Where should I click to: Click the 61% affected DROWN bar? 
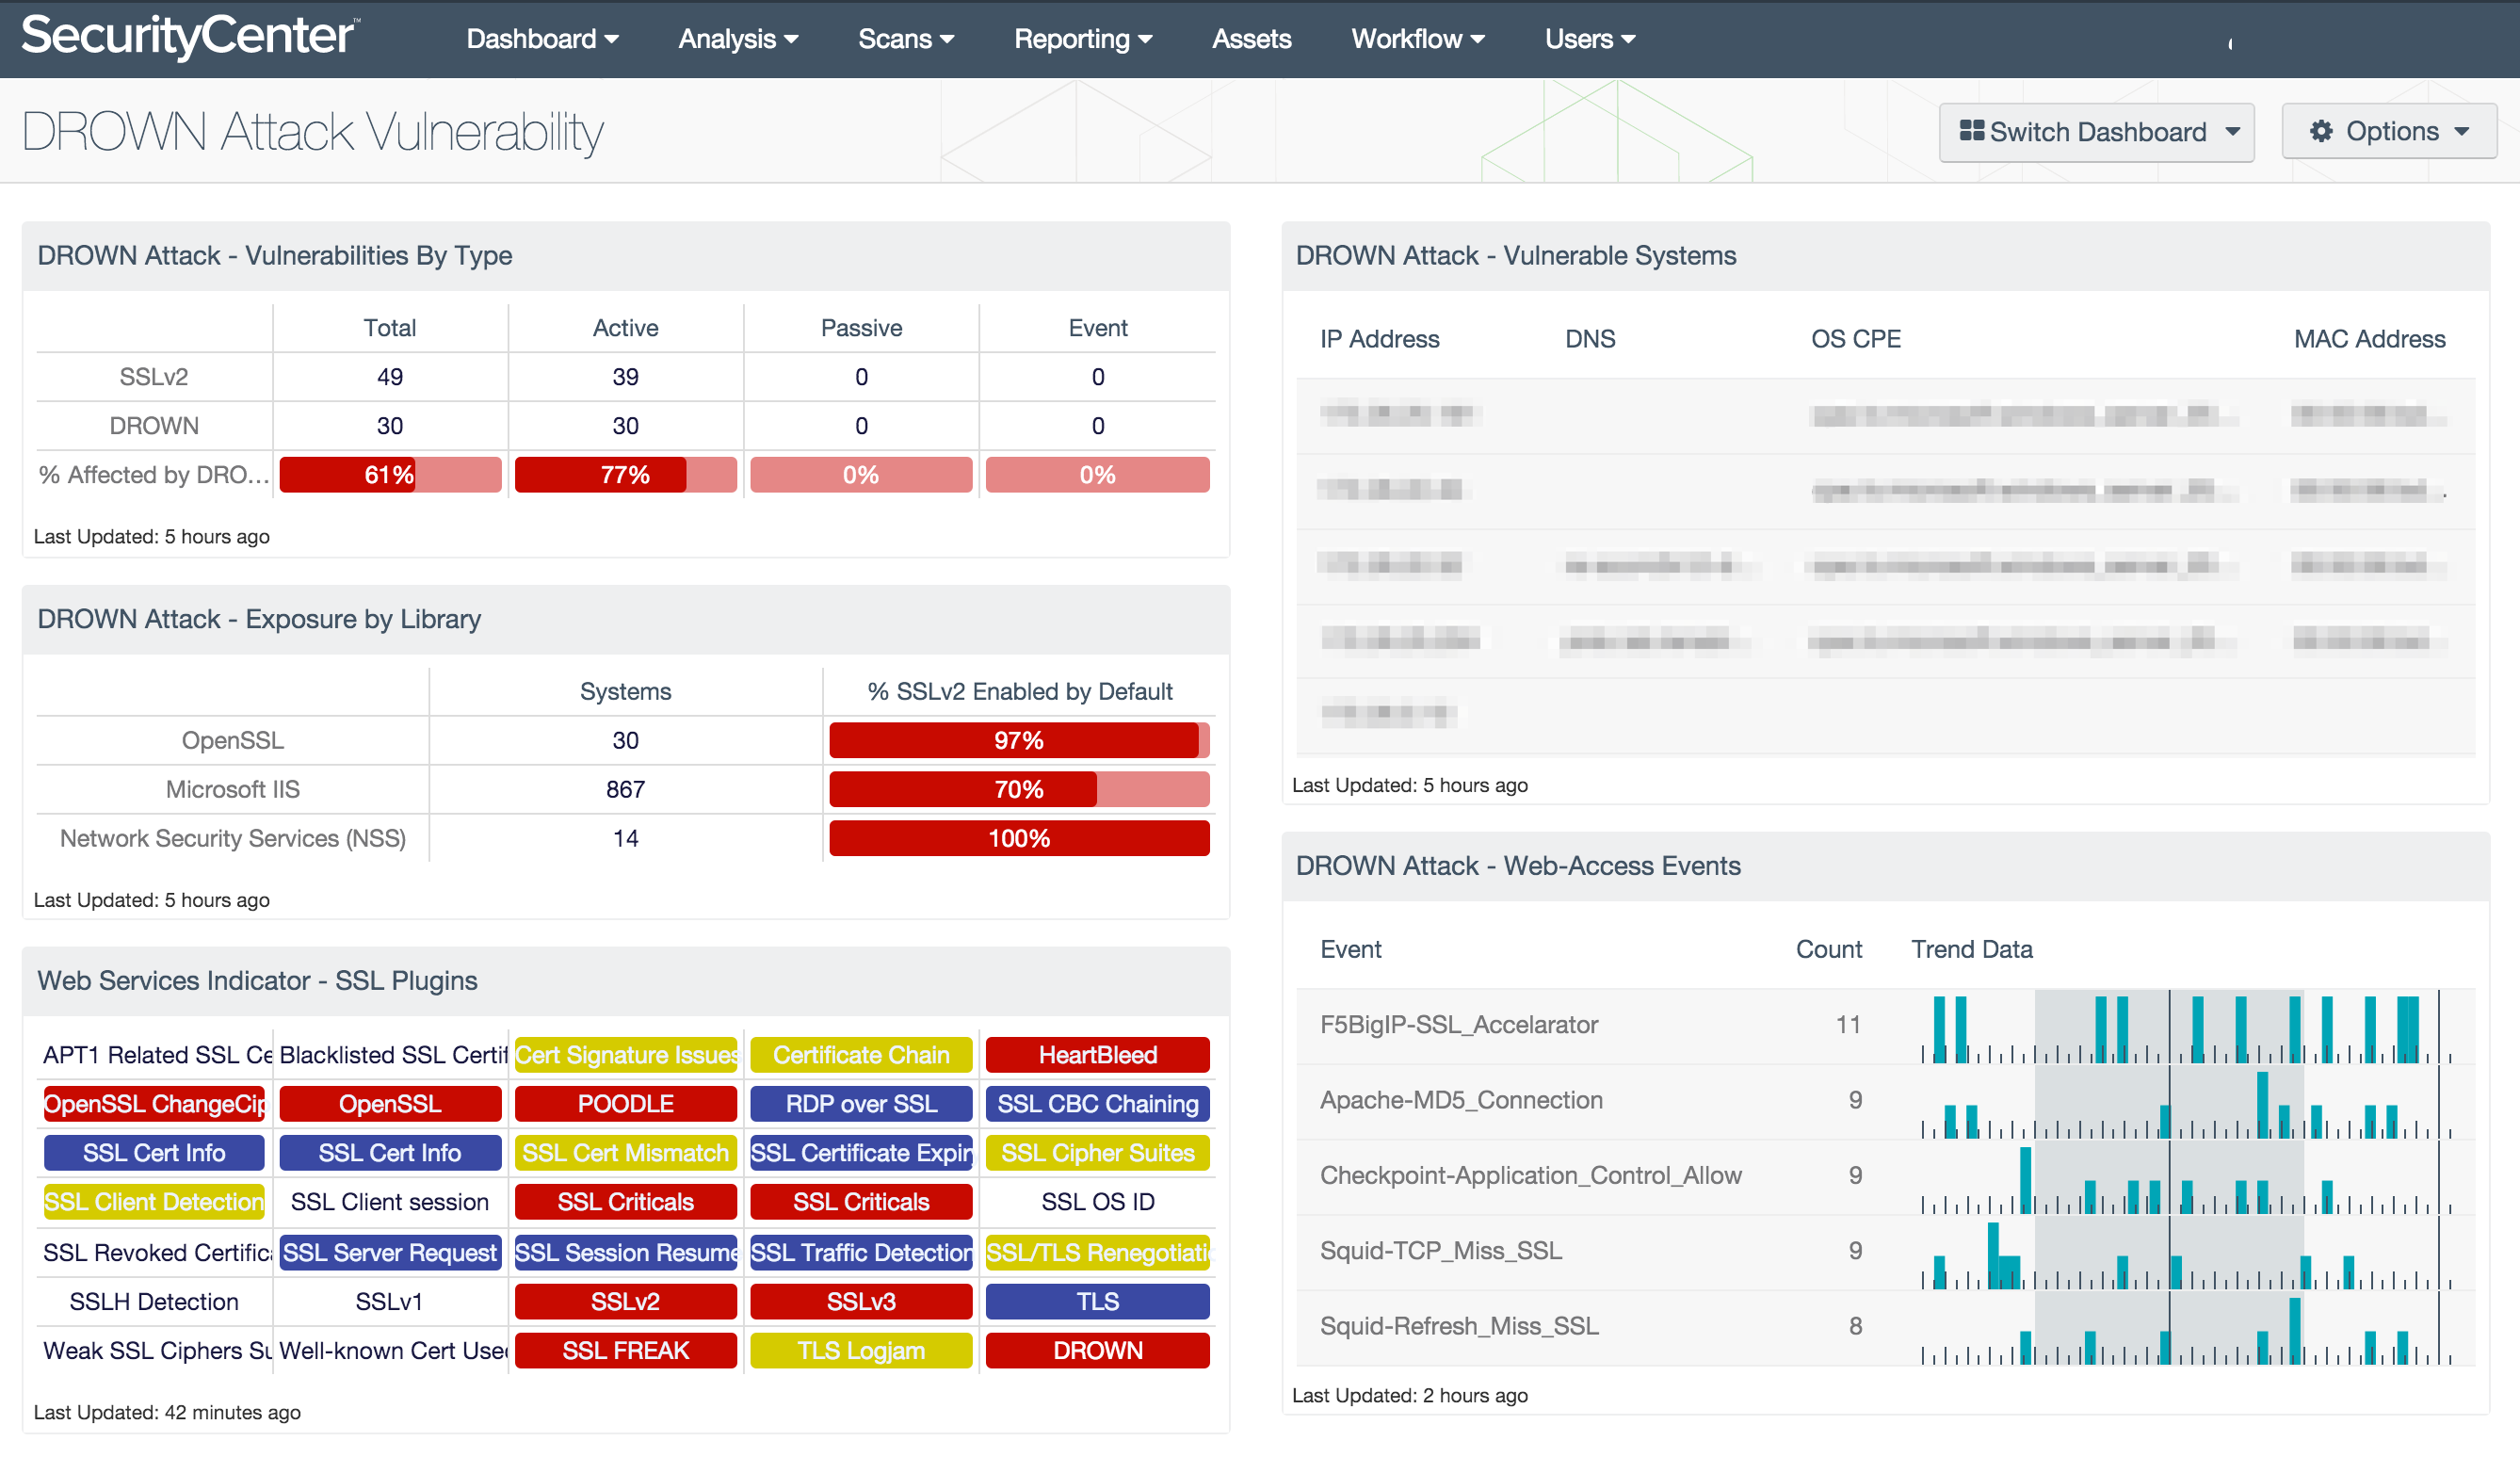[390, 476]
